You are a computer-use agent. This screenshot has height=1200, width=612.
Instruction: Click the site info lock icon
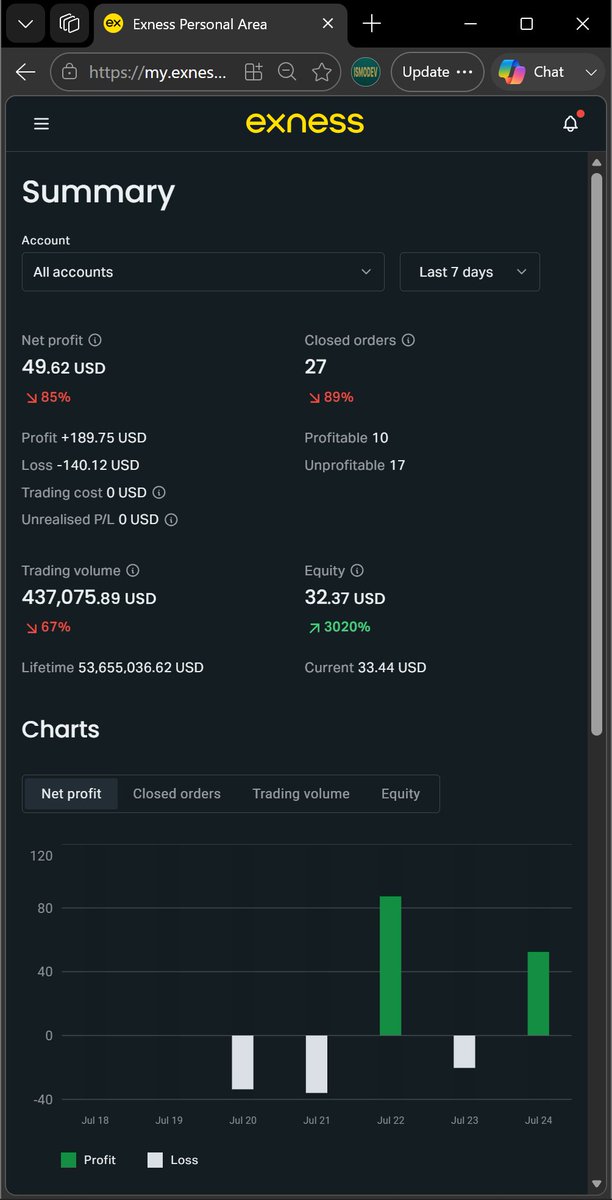(69, 72)
